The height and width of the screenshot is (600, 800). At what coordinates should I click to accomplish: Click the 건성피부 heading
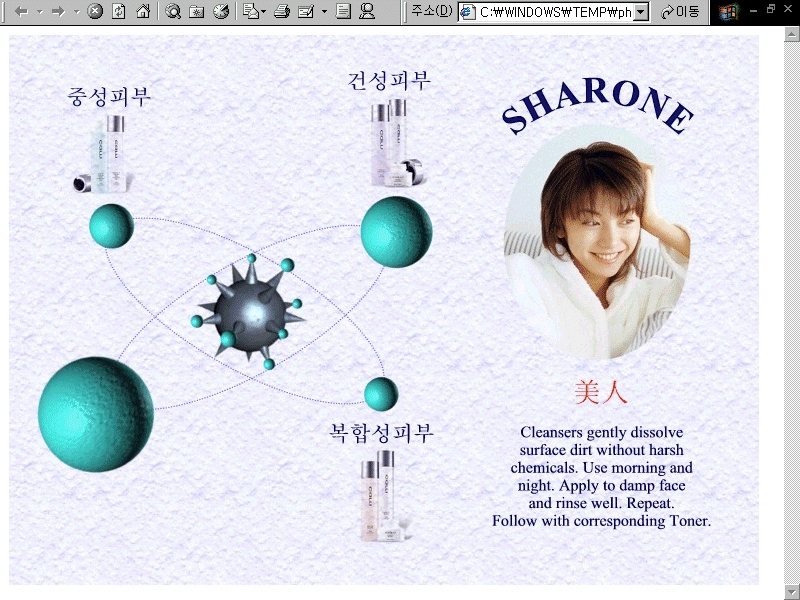click(389, 81)
